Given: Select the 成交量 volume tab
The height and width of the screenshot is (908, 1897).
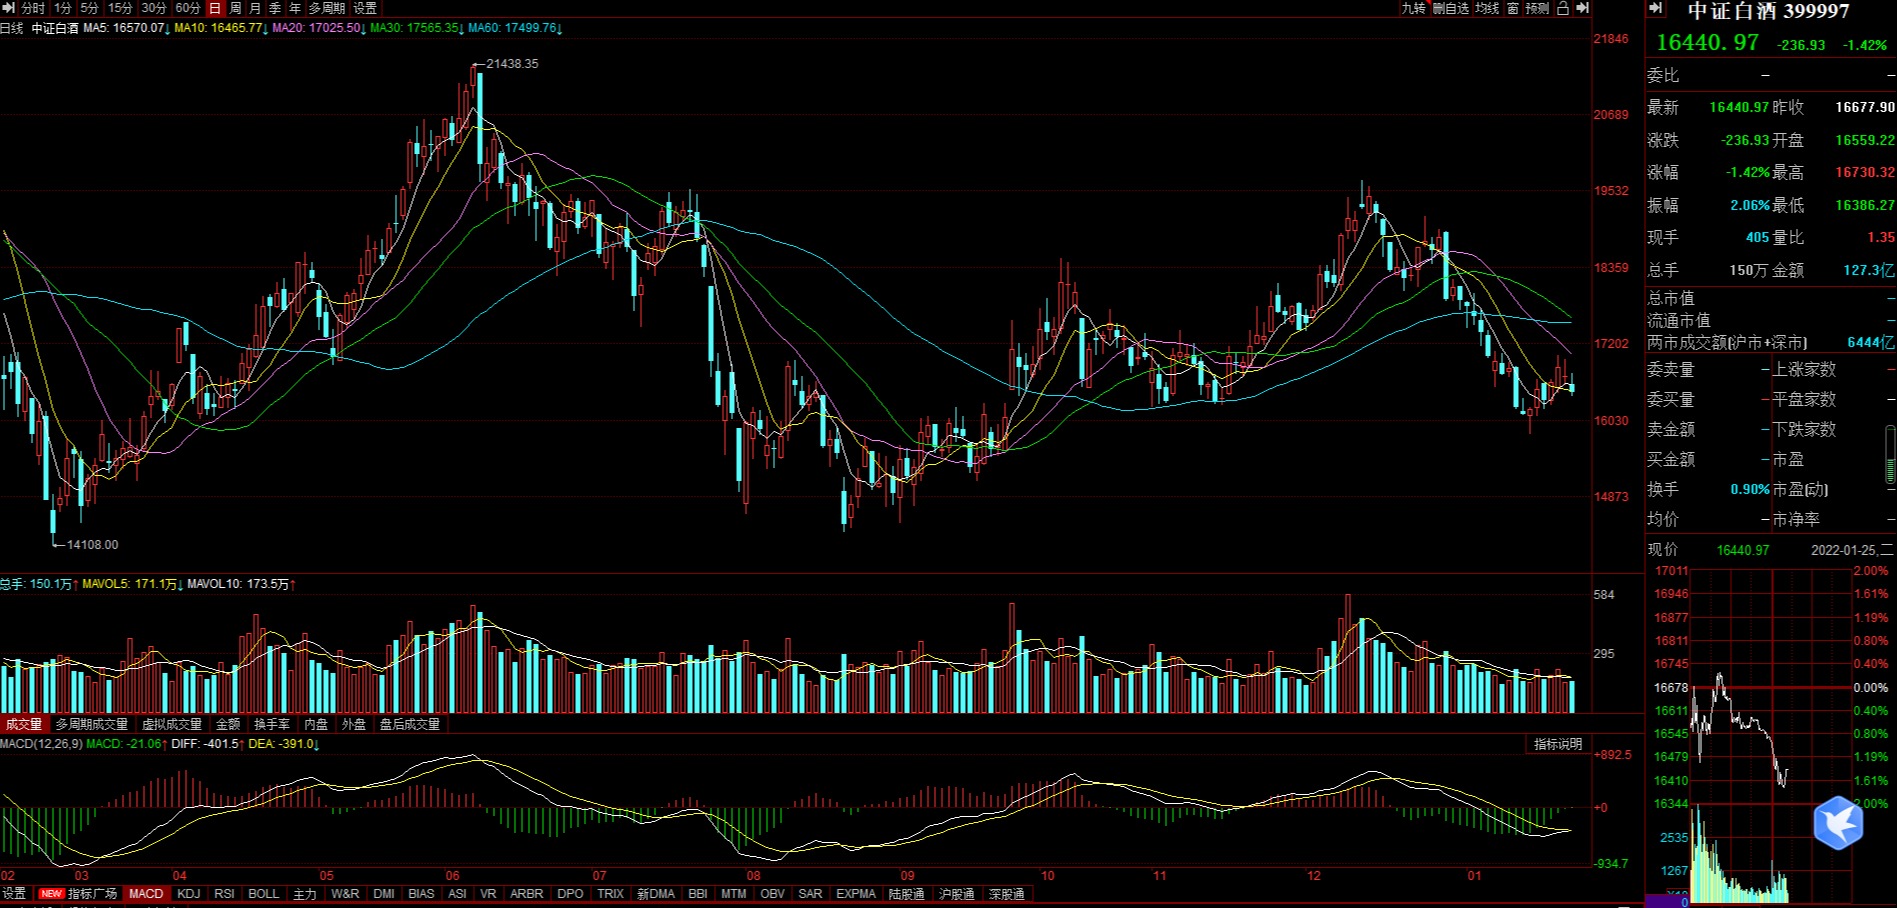Looking at the screenshot, I should point(24,724).
